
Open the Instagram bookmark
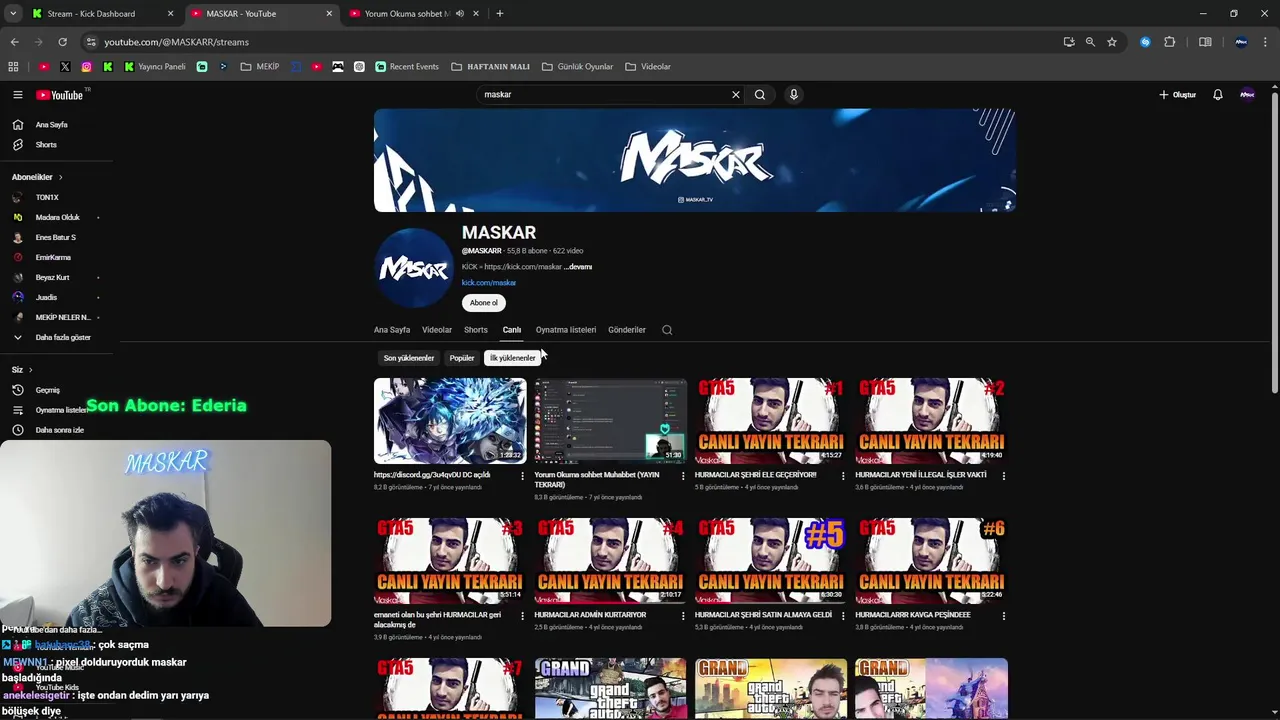coord(87,67)
